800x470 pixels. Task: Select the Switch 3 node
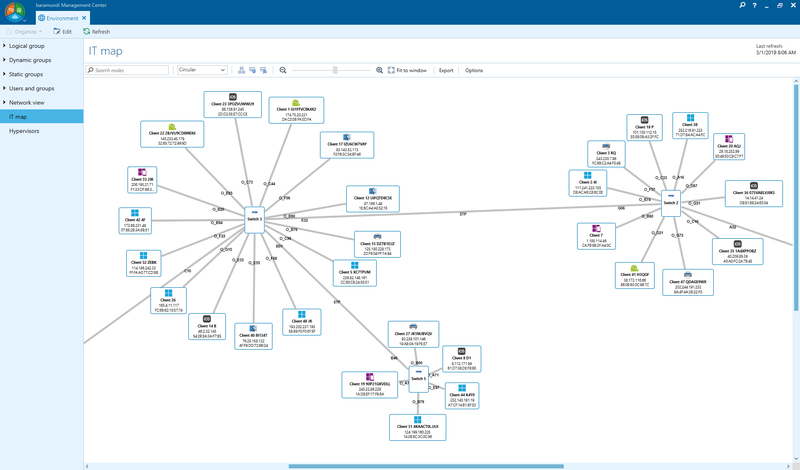click(254, 218)
